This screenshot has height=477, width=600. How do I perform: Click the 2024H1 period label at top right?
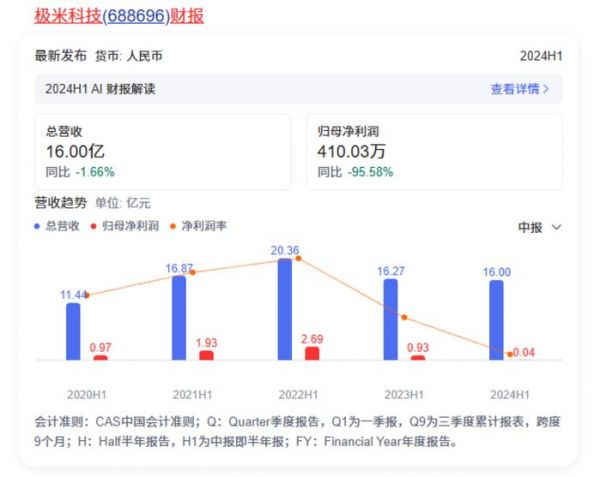click(x=541, y=56)
